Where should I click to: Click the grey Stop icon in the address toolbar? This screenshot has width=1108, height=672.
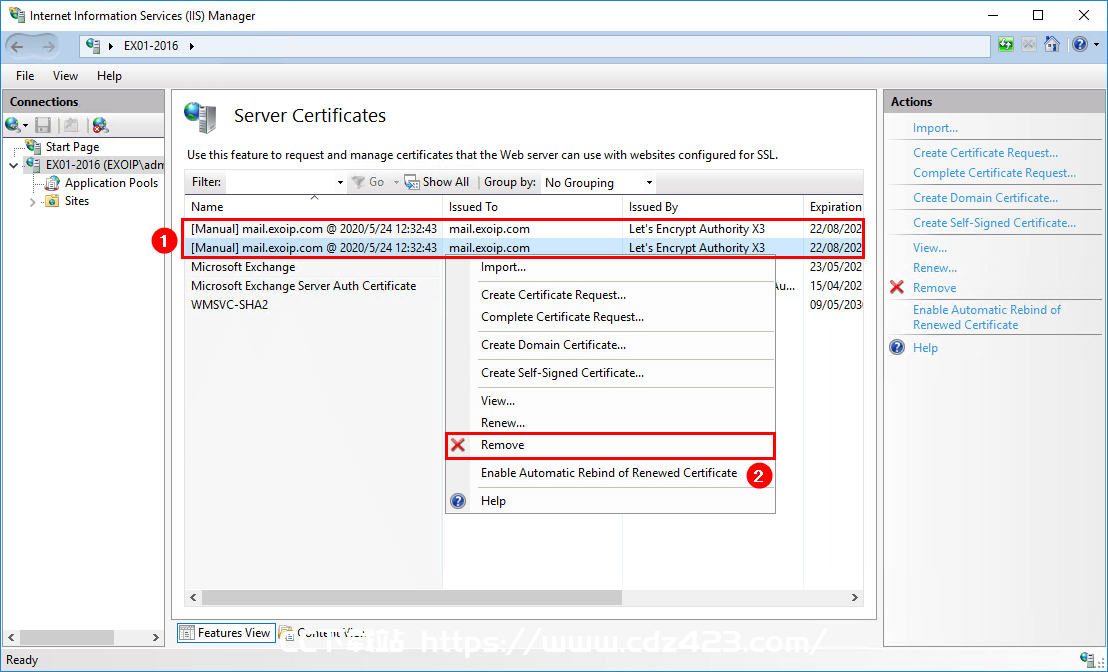click(x=1029, y=45)
